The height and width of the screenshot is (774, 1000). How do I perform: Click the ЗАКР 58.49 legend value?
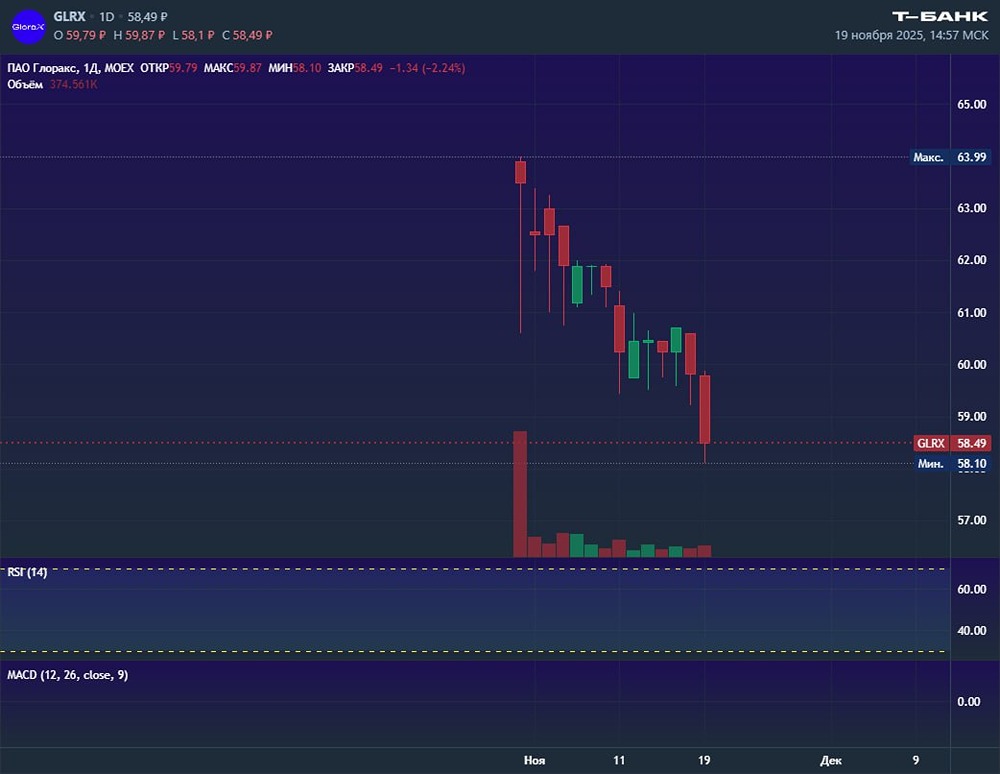[355, 68]
